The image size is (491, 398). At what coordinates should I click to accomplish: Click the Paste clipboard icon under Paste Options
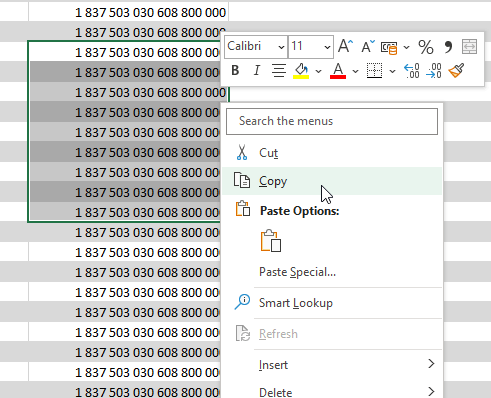pos(270,241)
